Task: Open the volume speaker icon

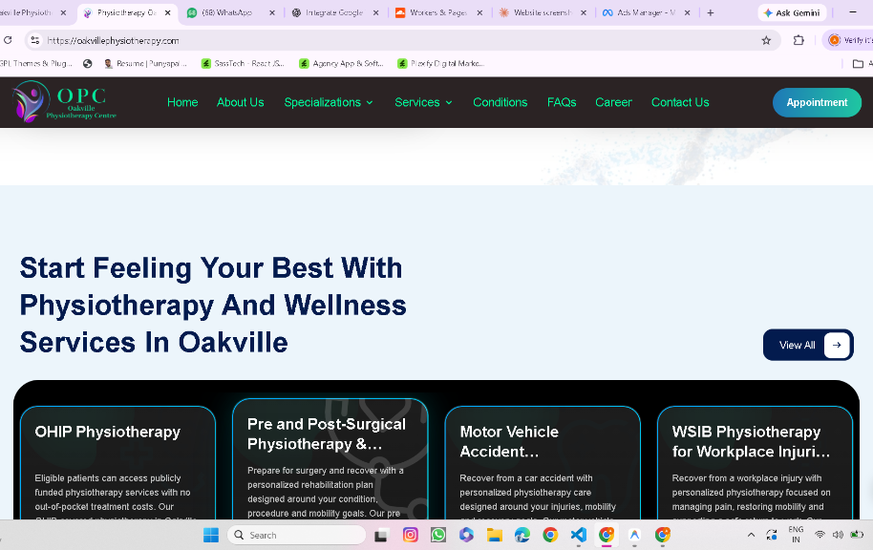Action: pyautogui.click(x=837, y=535)
